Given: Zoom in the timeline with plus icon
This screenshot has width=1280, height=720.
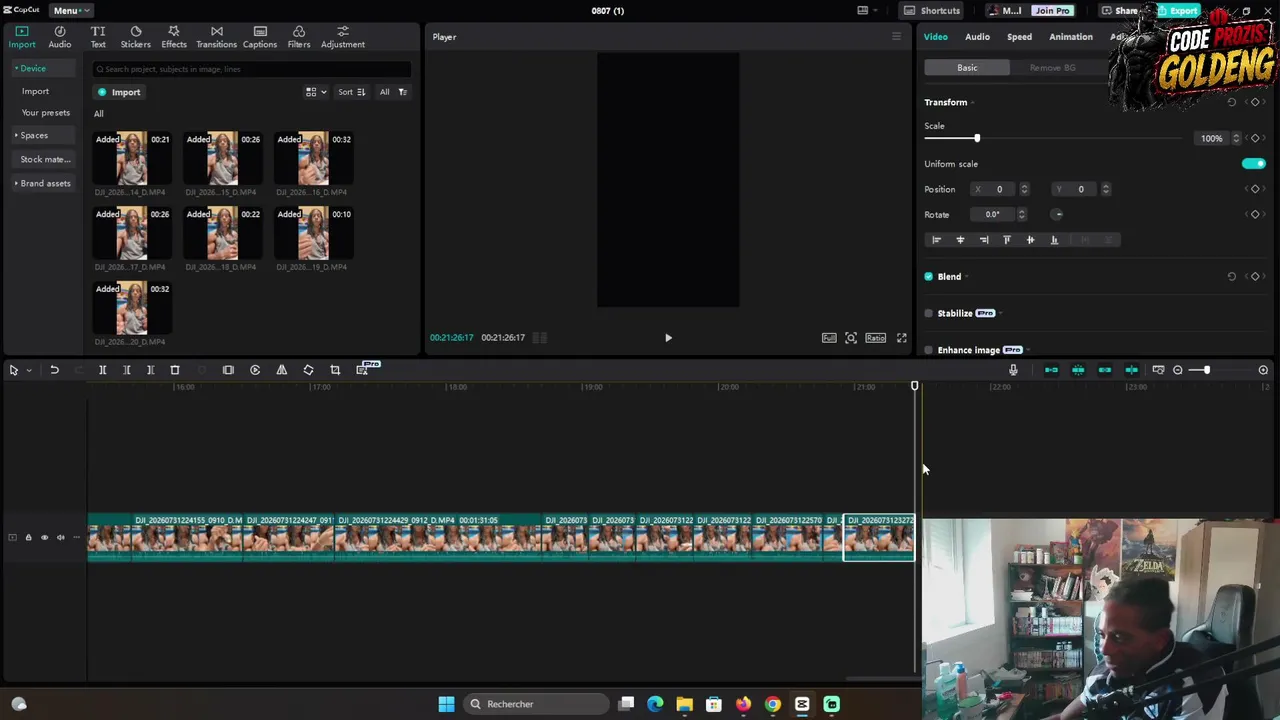Looking at the screenshot, I should click(x=1263, y=370).
